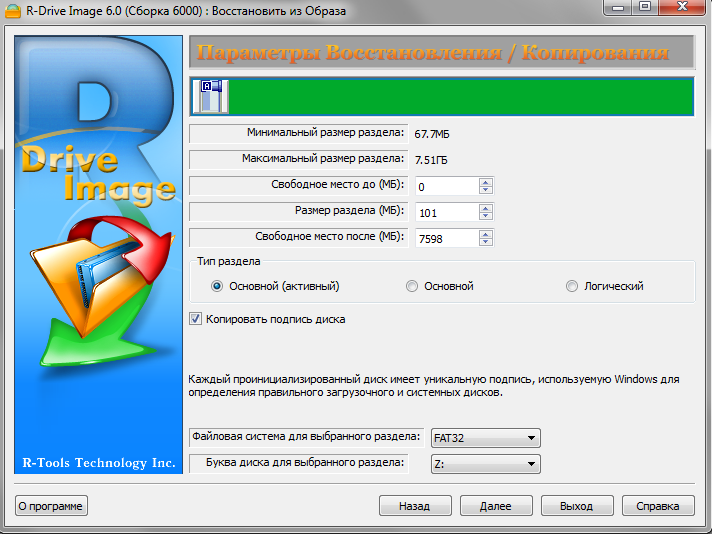This screenshot has width=712, height=534.
Task: Click the Свободное место после field with 7598
Action: point(447,238)
